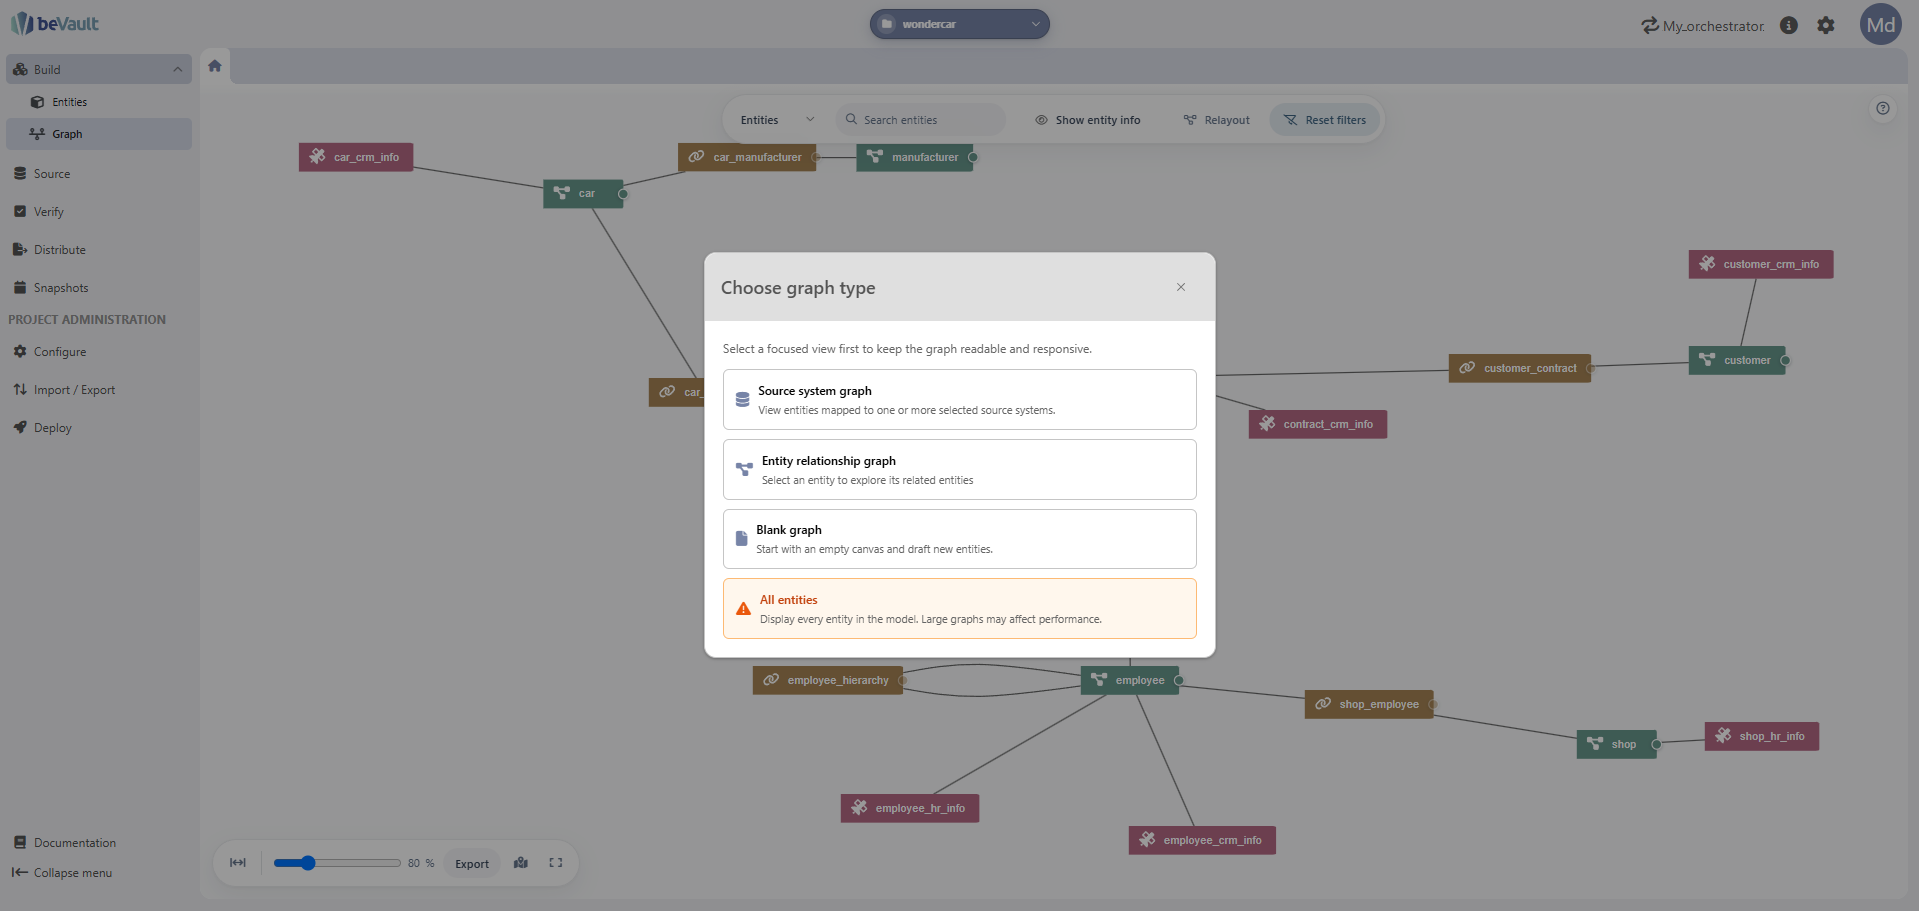
Task: Select the employee hub node
Action: click(x=1130, y=680)
